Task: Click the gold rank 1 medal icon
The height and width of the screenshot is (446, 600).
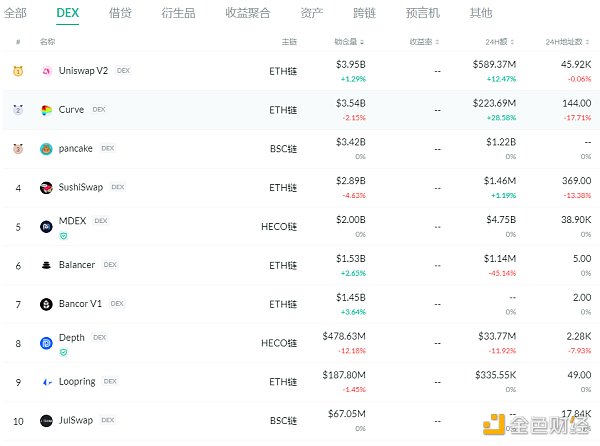Action: pyautogui.click(x=18, y=71)
